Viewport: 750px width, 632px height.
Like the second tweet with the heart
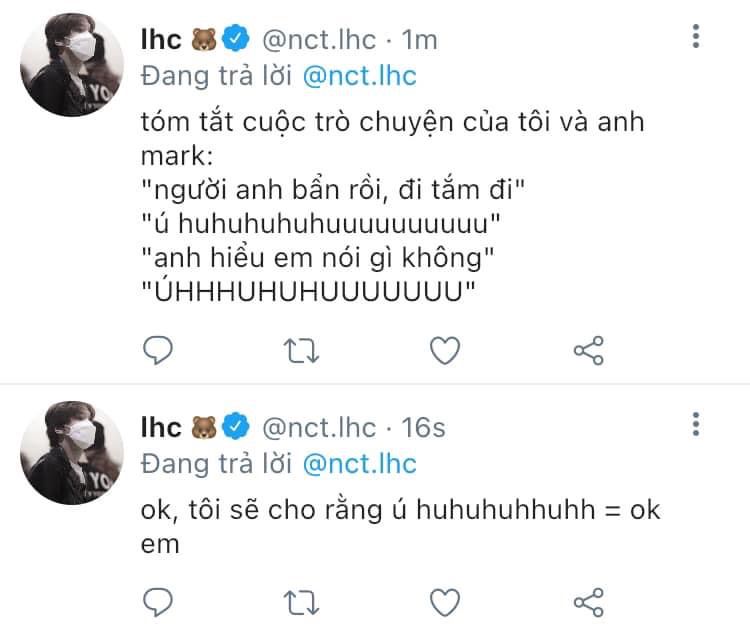click(x=445, y=601)
